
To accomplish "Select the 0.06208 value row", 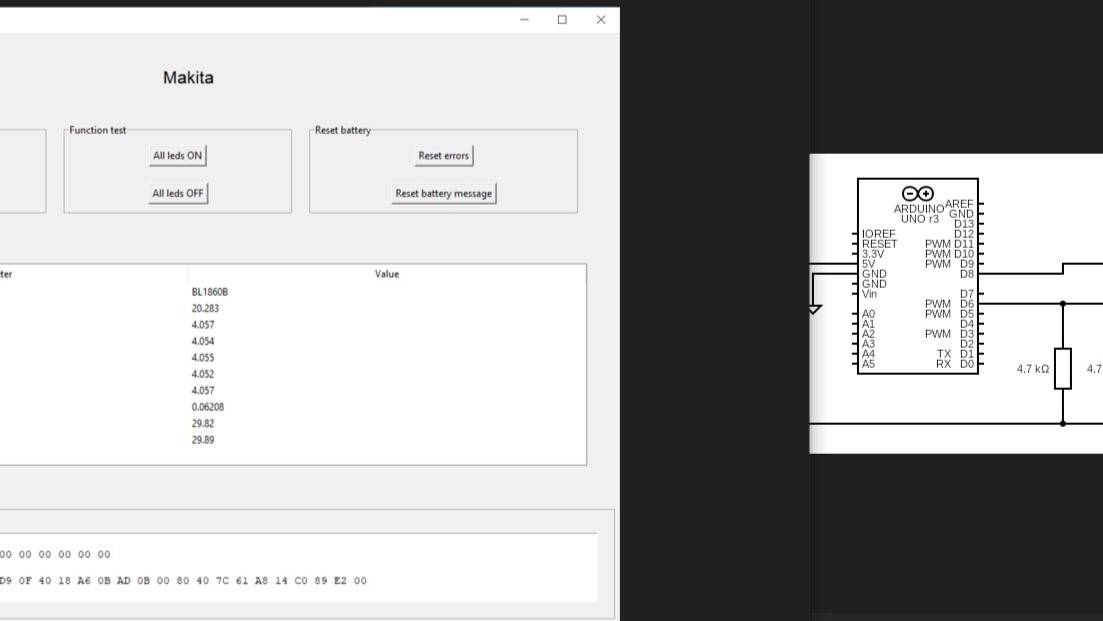I will coord(292,406).
